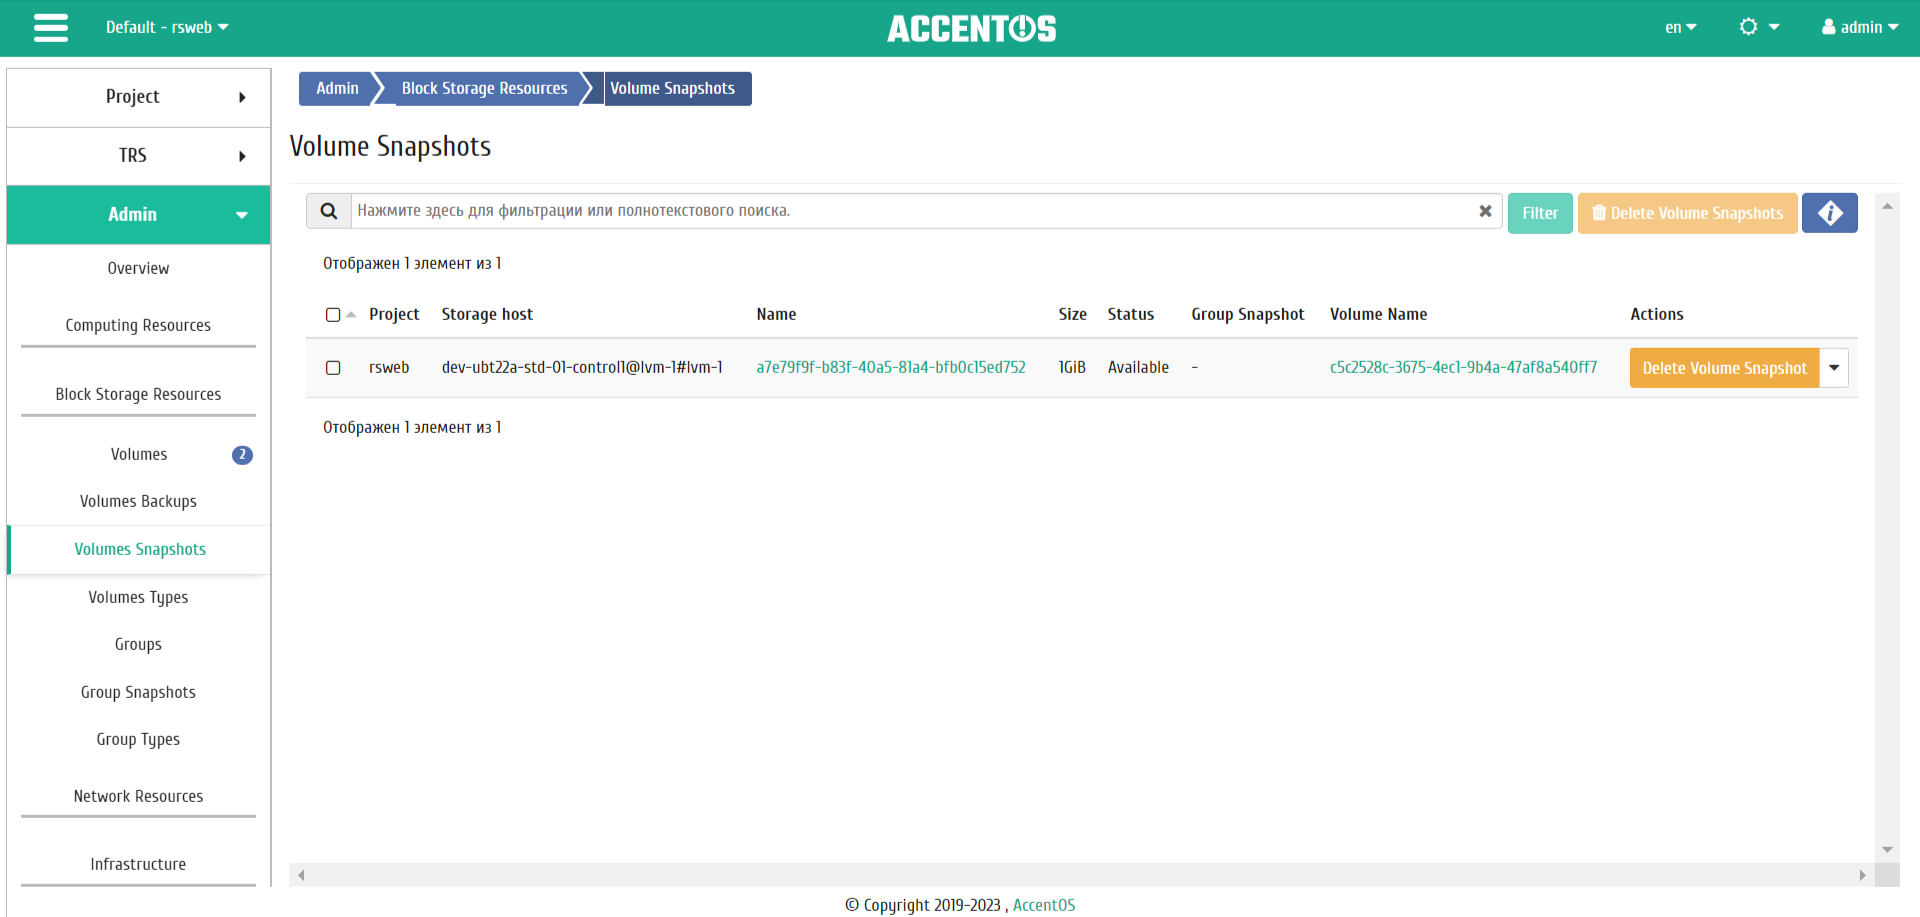Open Computing Resources in sidebar
This screenshot has width=1920, height=917.
coord(138,325)
